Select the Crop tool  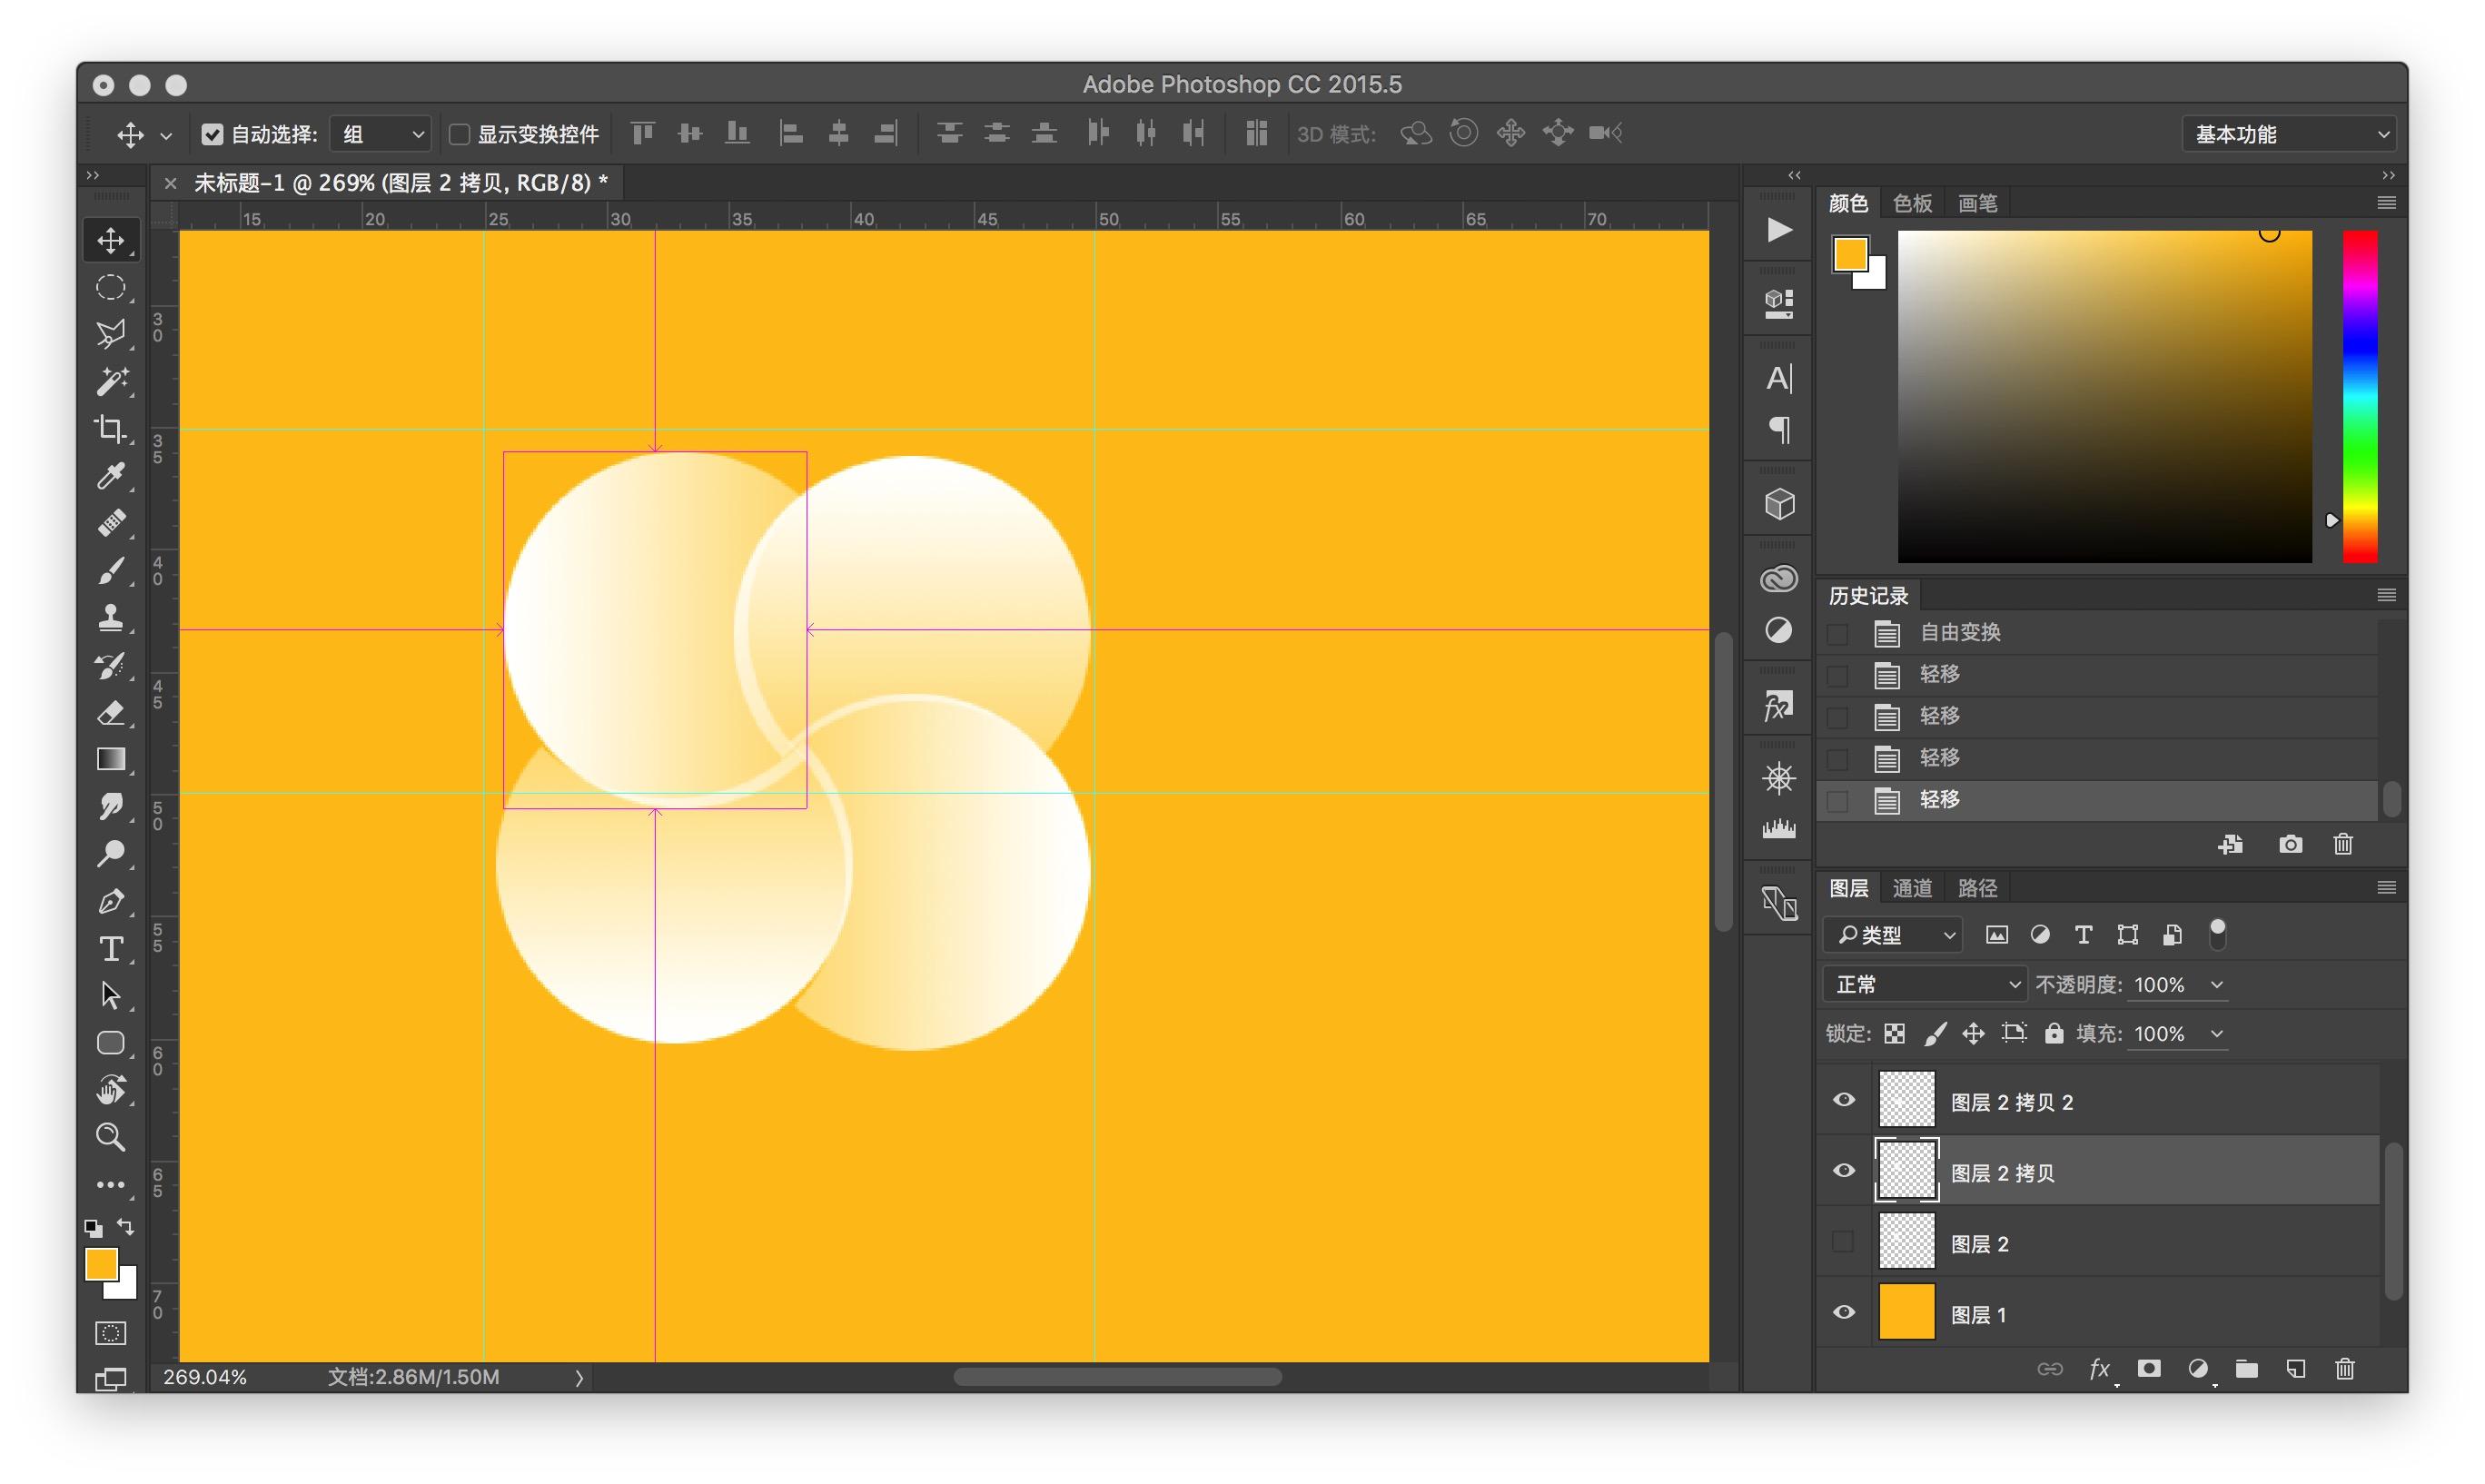[x=110, y=429]
